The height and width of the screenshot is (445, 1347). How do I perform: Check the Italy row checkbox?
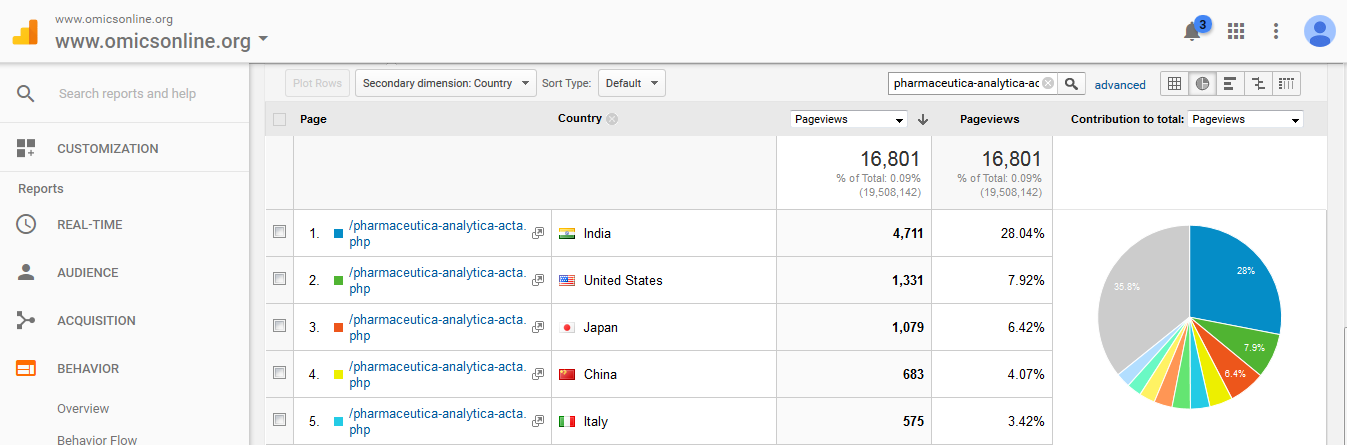[279, 420]
